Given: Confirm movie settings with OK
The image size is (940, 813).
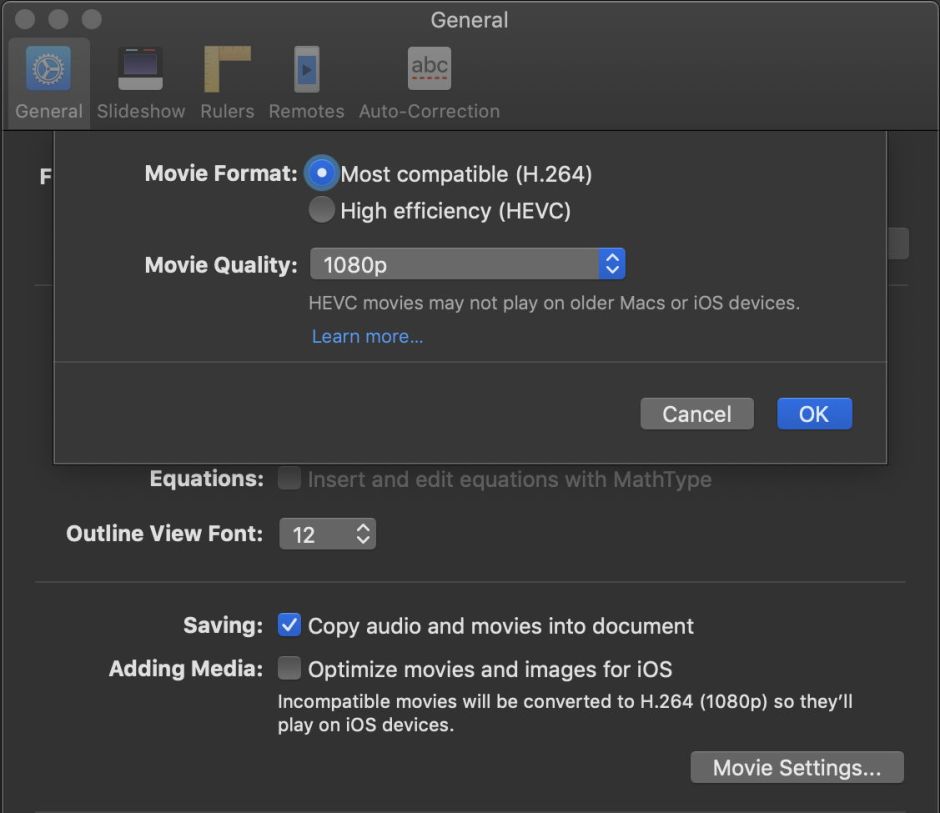Looking at the screenshot, I should (814, 413).
